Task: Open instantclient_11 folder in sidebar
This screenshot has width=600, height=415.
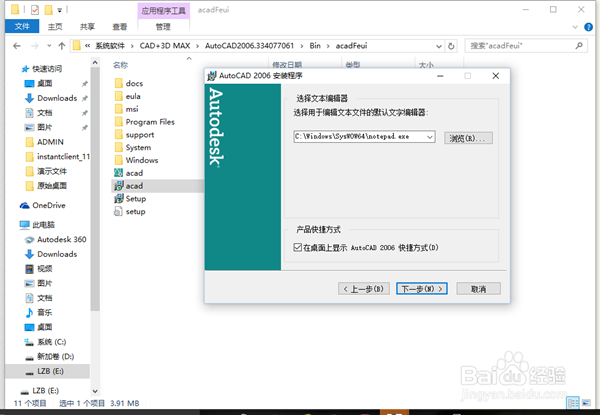Action: pos(57,156)
